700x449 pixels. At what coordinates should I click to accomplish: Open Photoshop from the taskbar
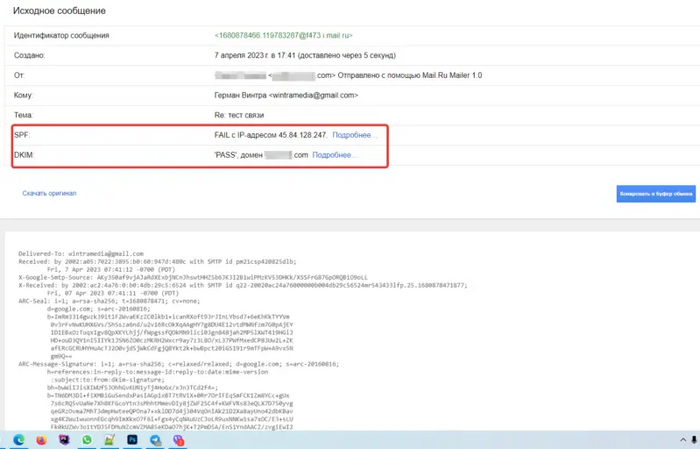pyautogui.click(x=133, y=440)
